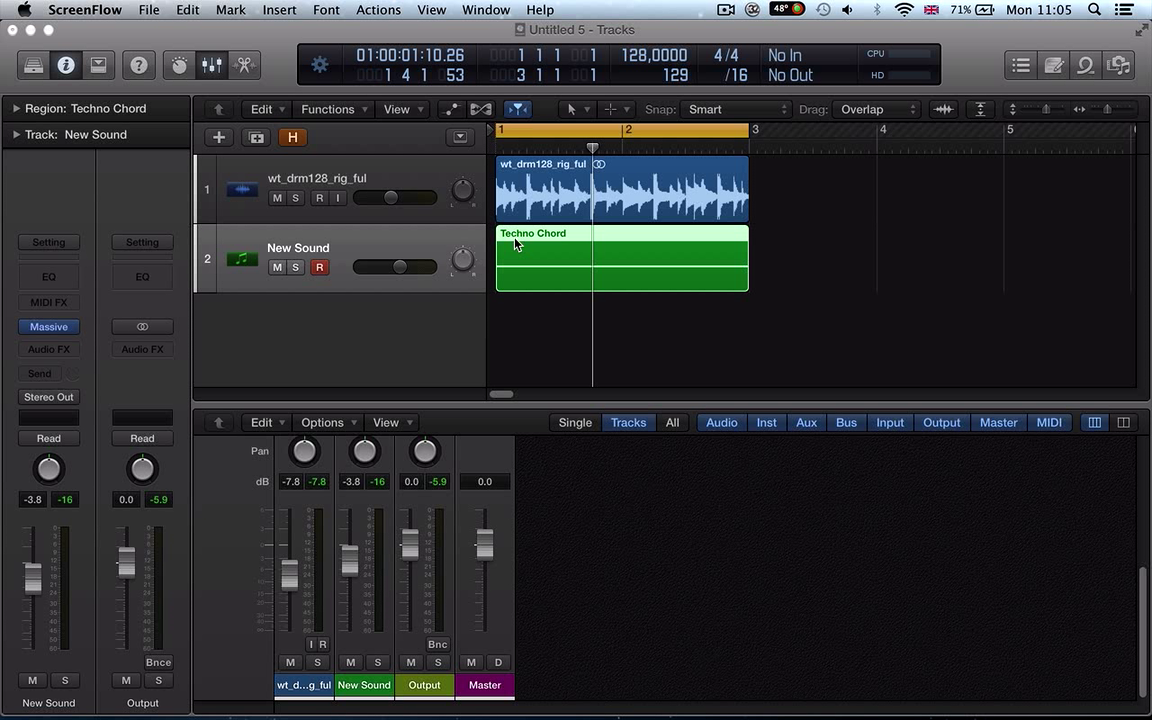The width and height of the screenshot is (1152, 720).
Task: Toggle the Inspector info button
Action: point(66,66)
